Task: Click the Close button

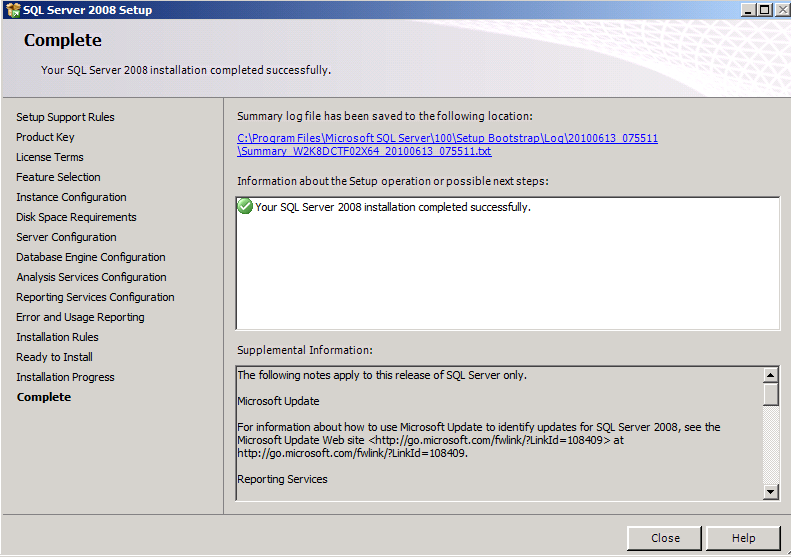Action: click(x=664, y=538)
